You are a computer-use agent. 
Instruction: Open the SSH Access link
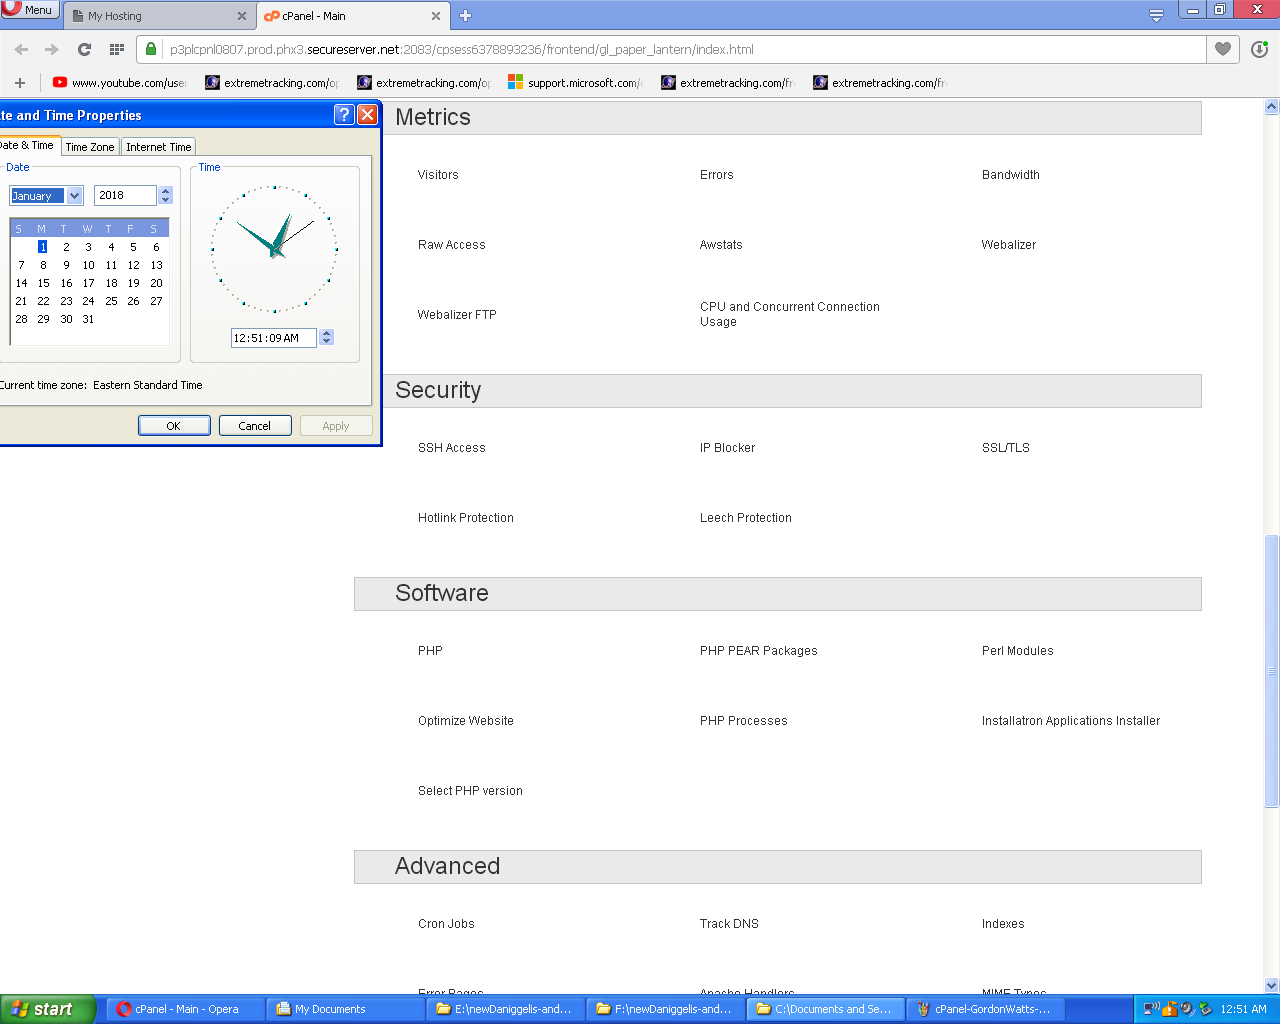(x=451, y=448)
